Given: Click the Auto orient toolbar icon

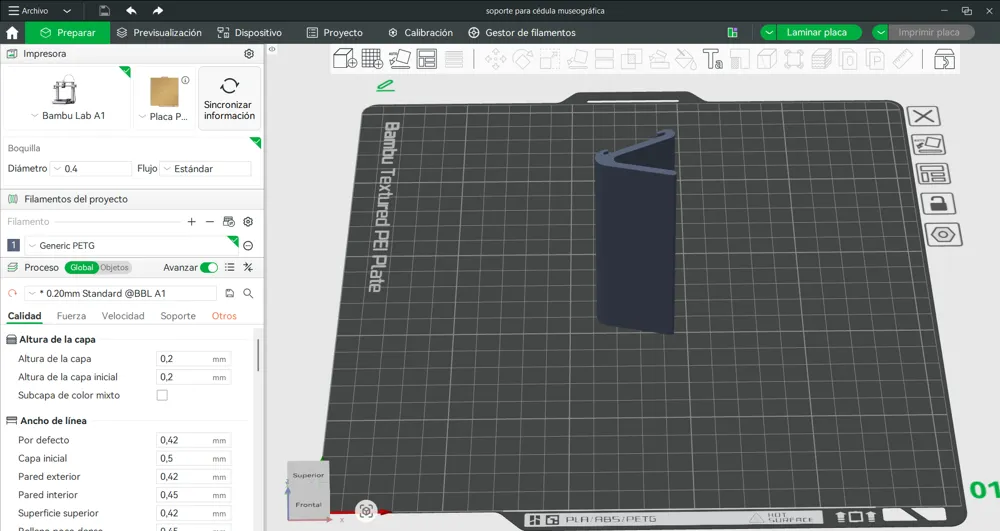Looking at the screenshot, I should point(400,59).
